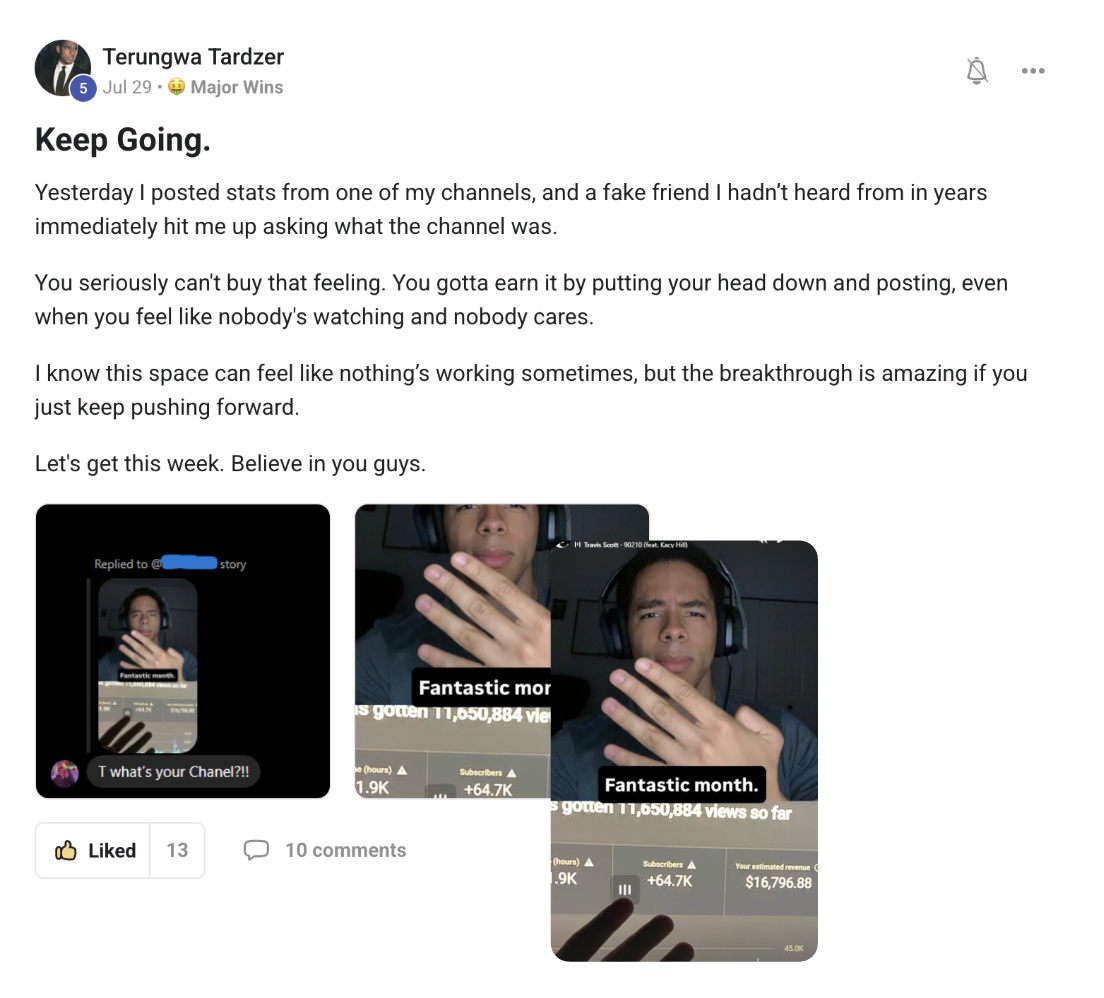Click the small profile picture in story reply
Screen dimensions: 1104x998
[65, 773]
